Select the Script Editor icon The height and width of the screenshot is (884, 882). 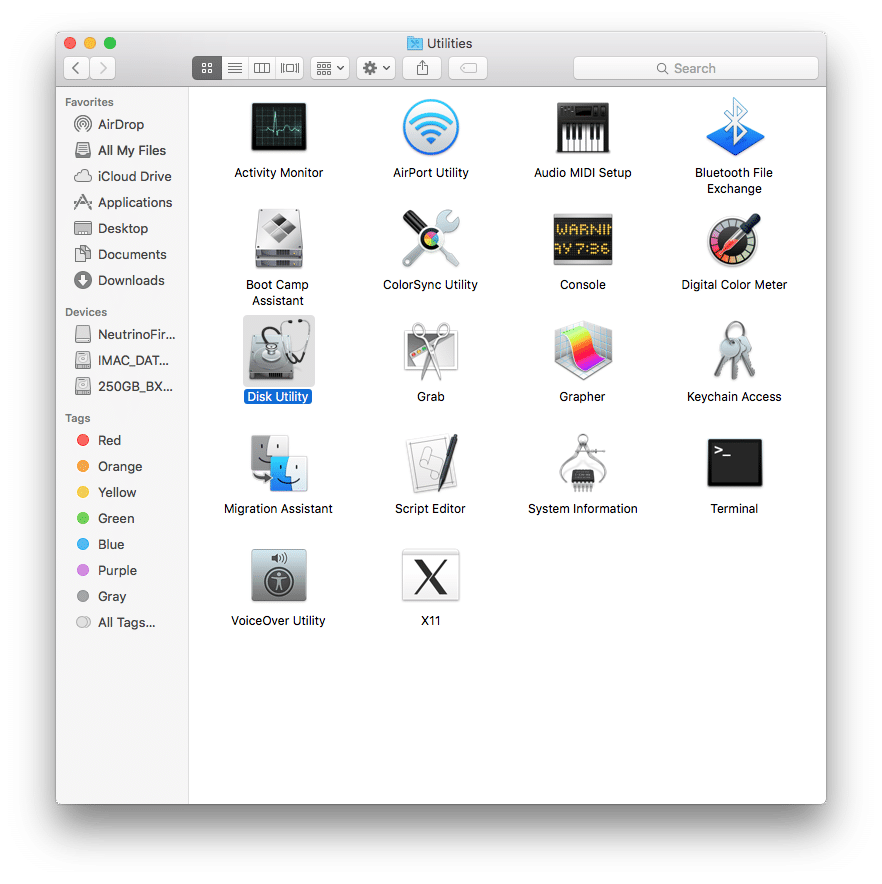[x=430, y=464]
